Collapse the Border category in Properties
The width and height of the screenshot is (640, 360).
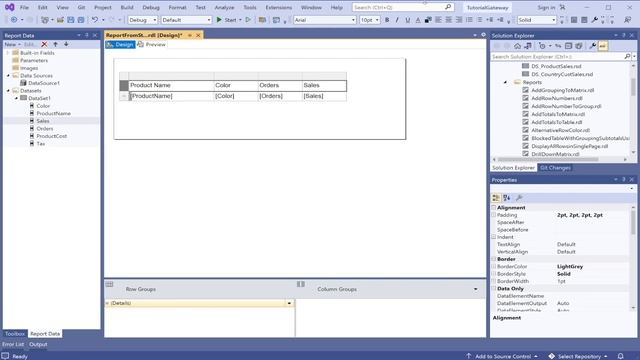(493, 259)
